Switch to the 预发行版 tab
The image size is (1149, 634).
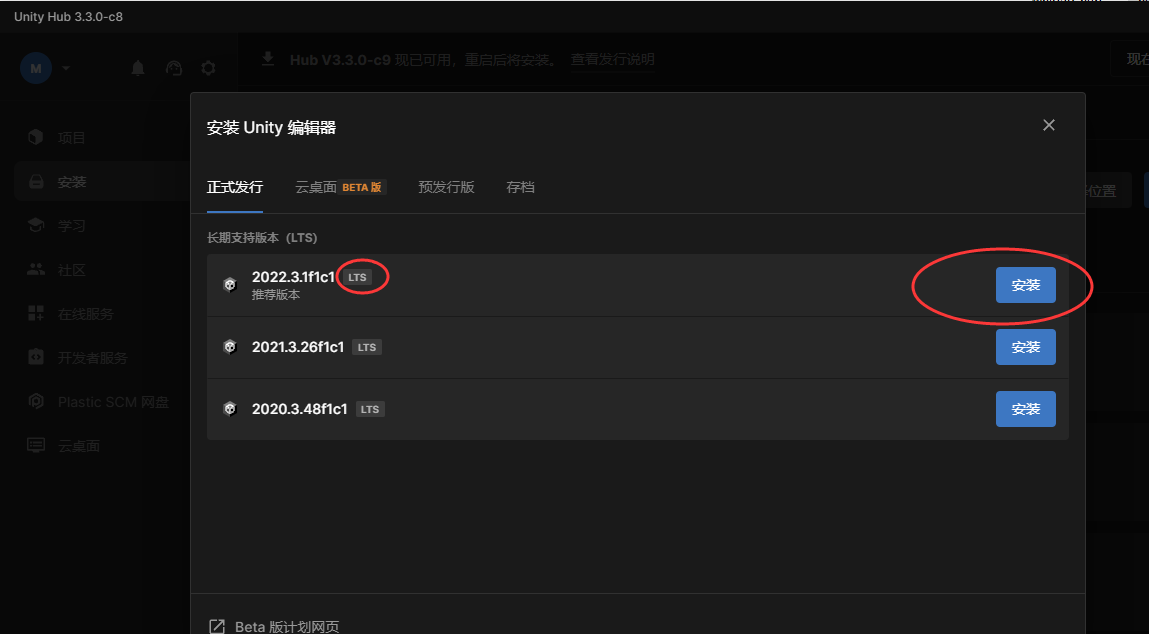point(446,187)
